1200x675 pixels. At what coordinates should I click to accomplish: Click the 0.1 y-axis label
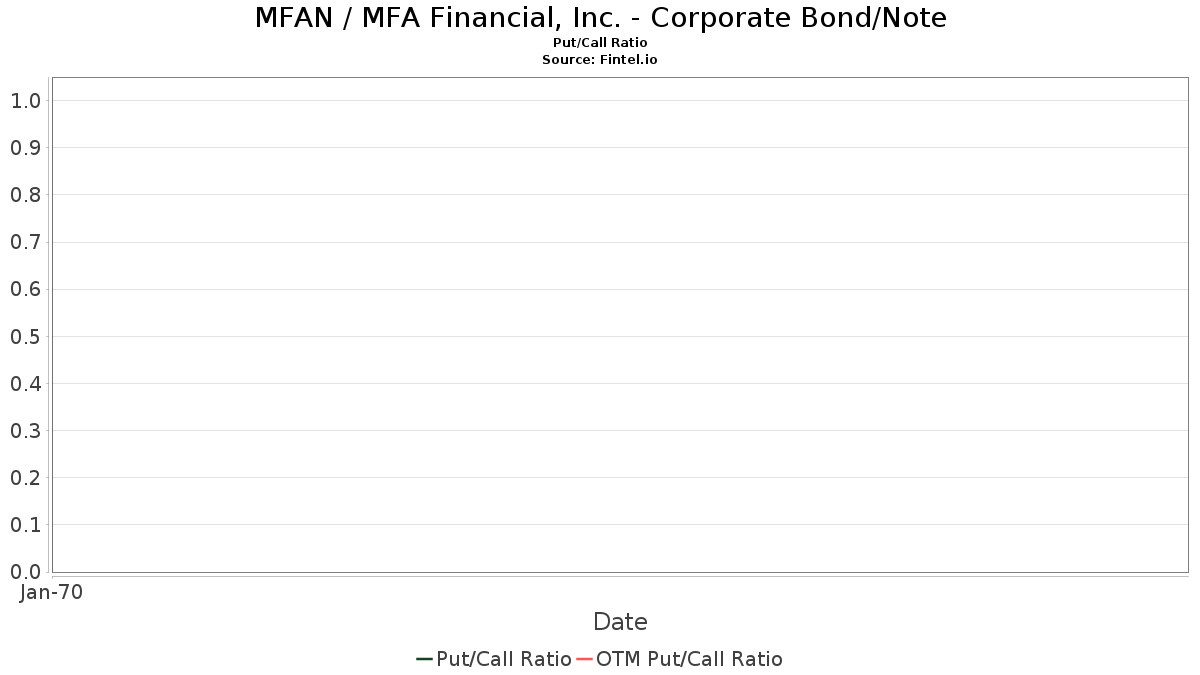pos(25,525)
